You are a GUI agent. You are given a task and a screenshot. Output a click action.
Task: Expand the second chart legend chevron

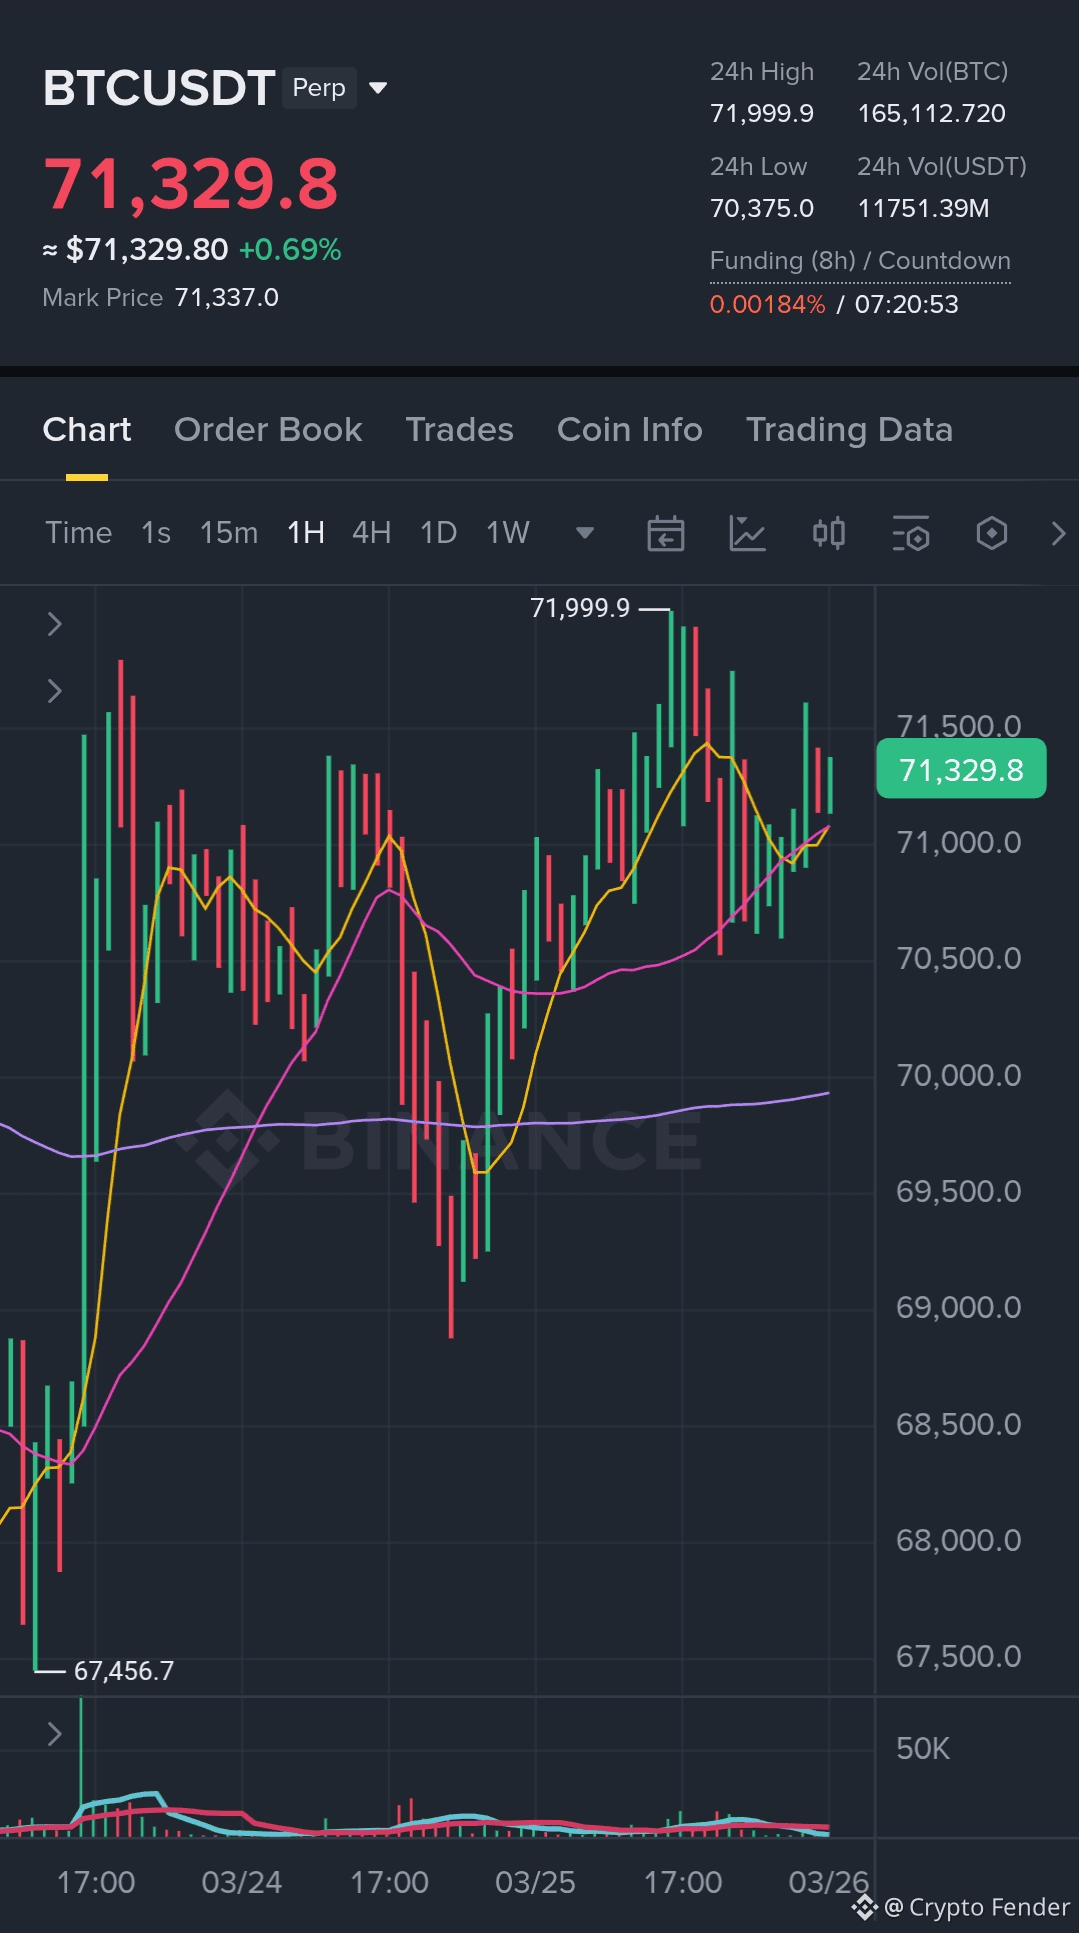point(55,691)
